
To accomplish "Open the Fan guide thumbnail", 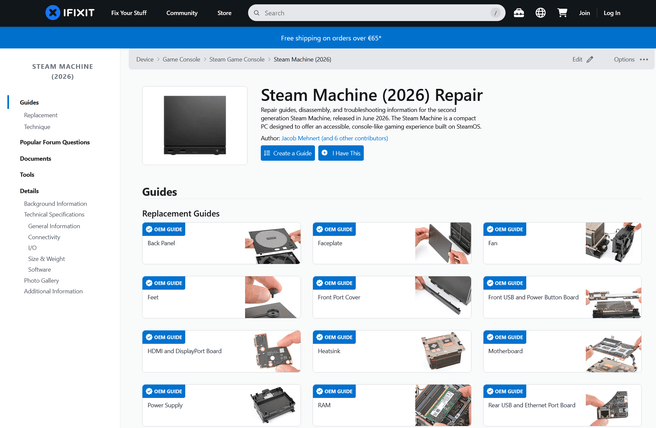I will (x=613, y=243).
